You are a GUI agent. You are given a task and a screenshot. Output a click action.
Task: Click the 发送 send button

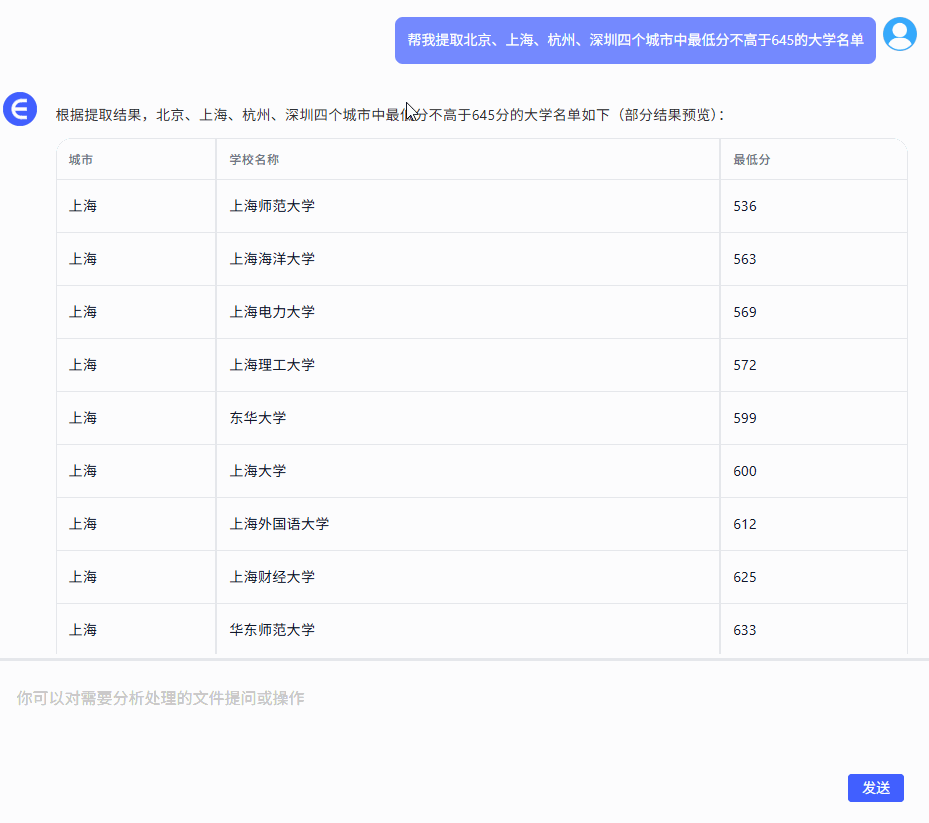(875, 787)
